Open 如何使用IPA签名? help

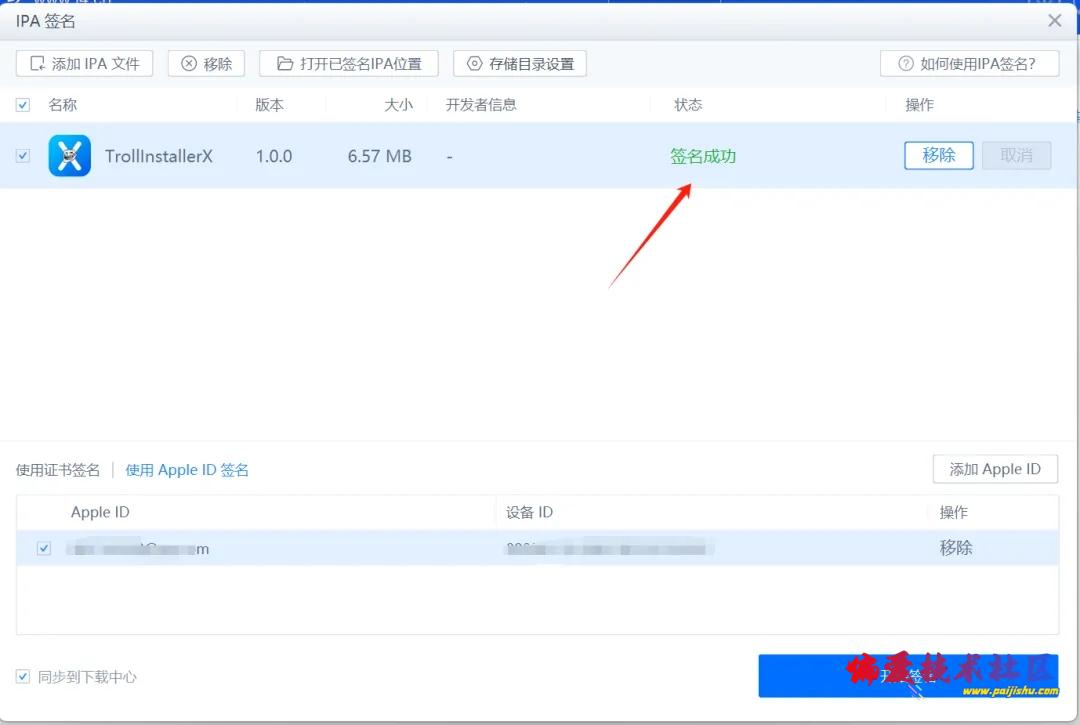click(969, 63)
